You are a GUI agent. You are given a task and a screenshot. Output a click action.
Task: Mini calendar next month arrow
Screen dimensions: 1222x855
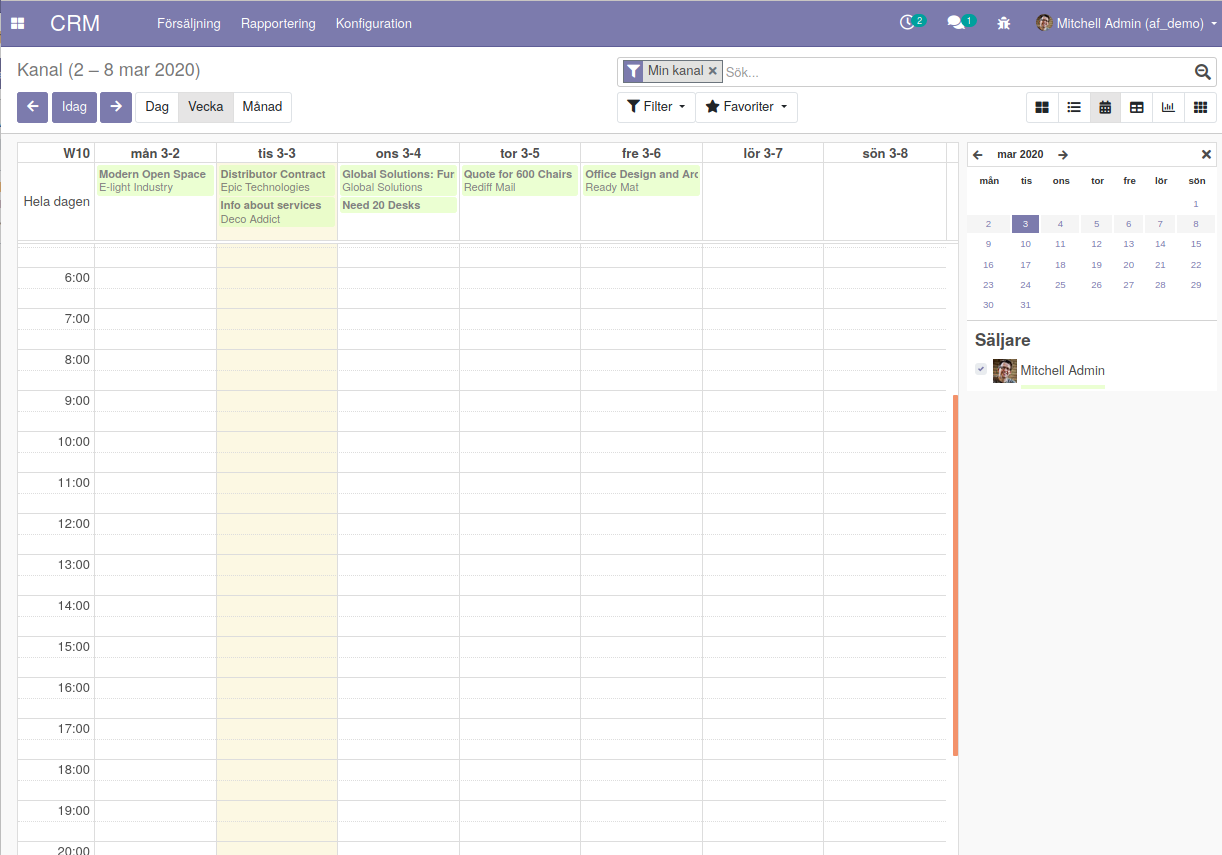[1063, 155]
